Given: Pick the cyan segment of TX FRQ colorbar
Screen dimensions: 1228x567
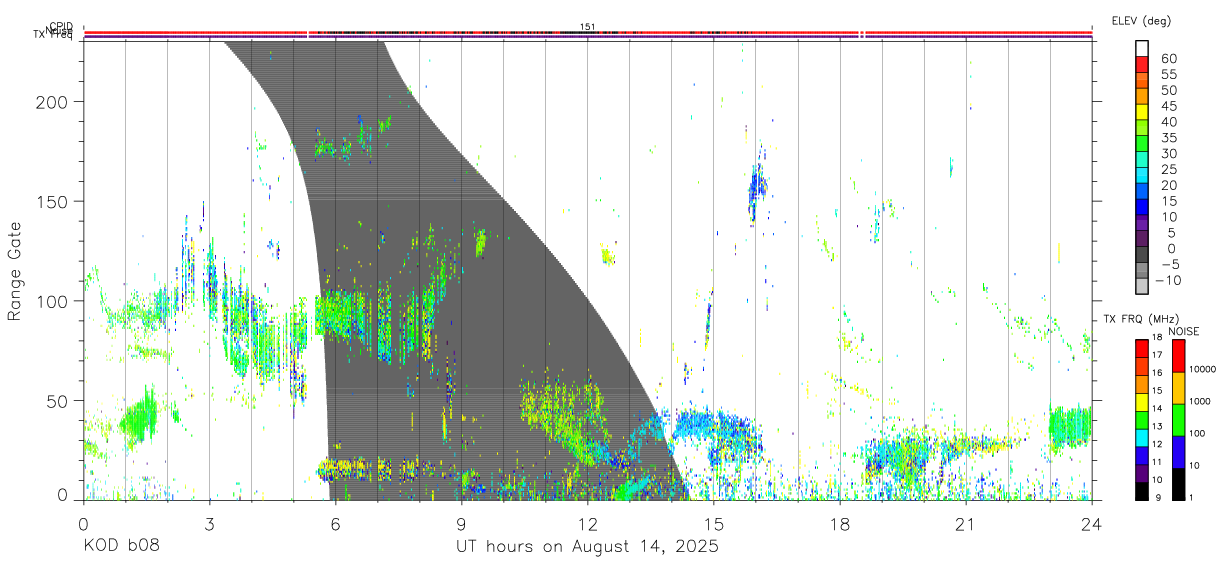Looking at the screenshot, I should (1141, 438).
